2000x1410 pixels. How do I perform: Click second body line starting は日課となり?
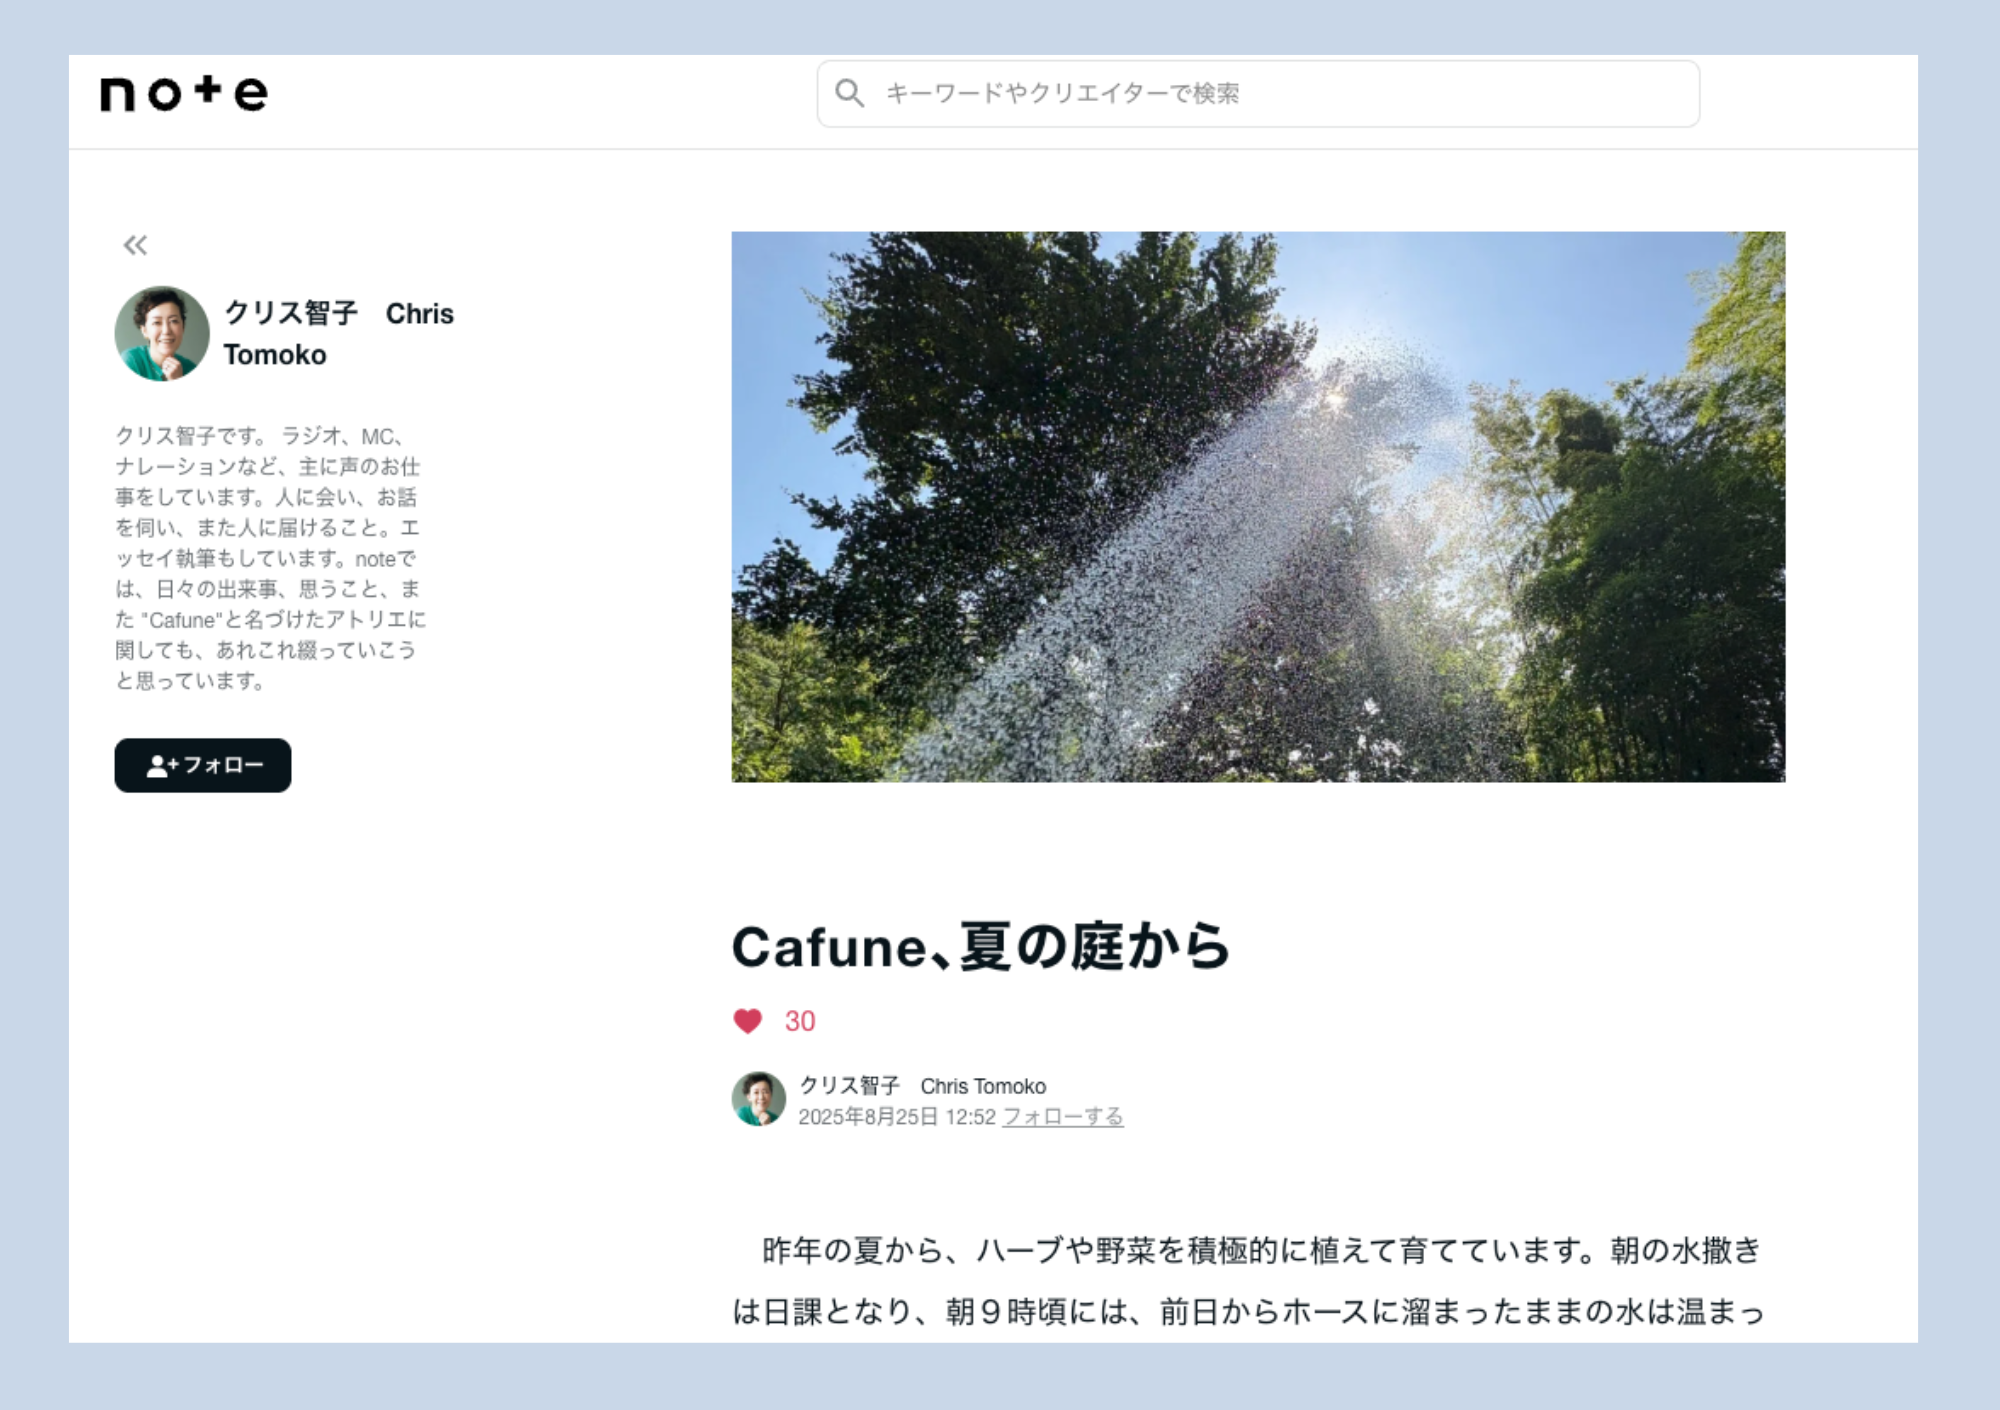1248,1312
